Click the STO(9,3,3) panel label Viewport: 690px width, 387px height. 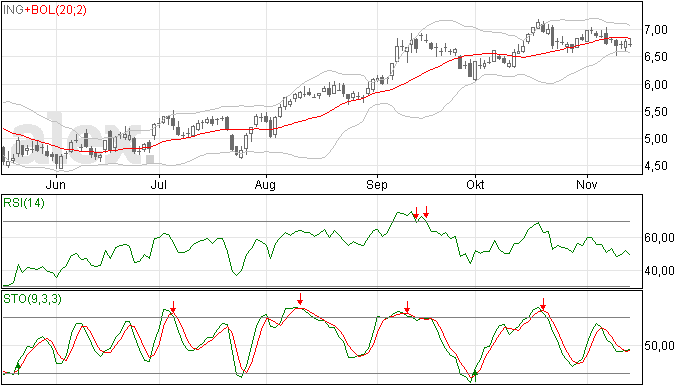click(x=32, y=299)
